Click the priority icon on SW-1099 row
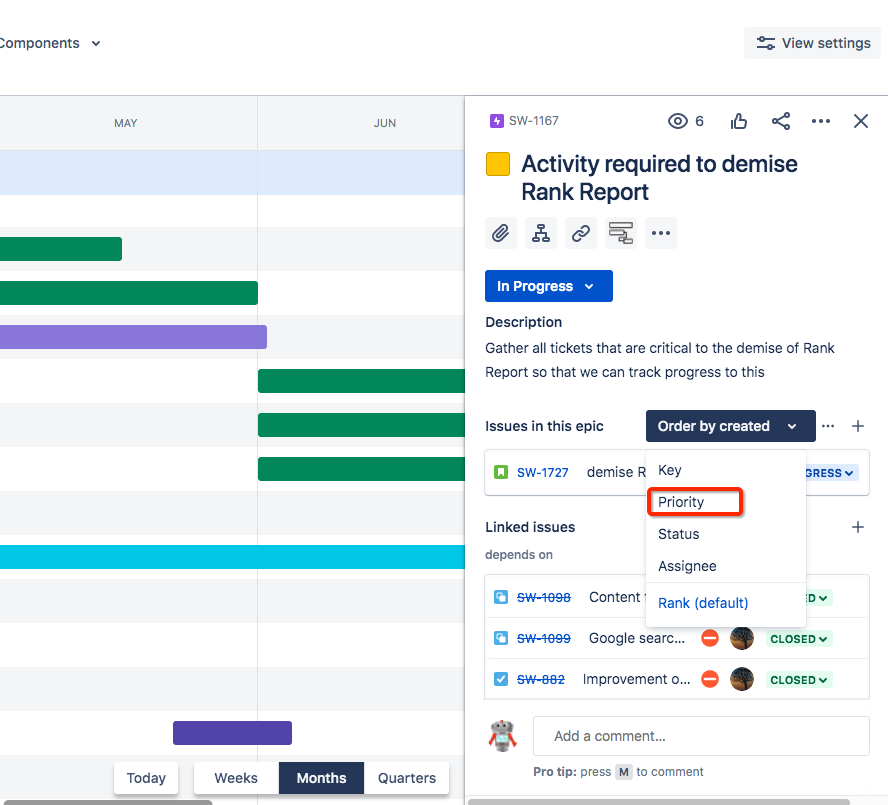This screenshot has height=805, width=888. [x=710, y=638]
